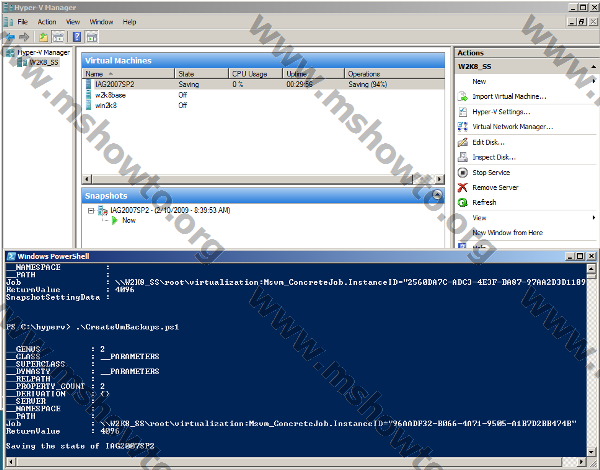600x470 pixels.
Task: Click the Inspect Disk icon
Action: click(x=463, y=157)
